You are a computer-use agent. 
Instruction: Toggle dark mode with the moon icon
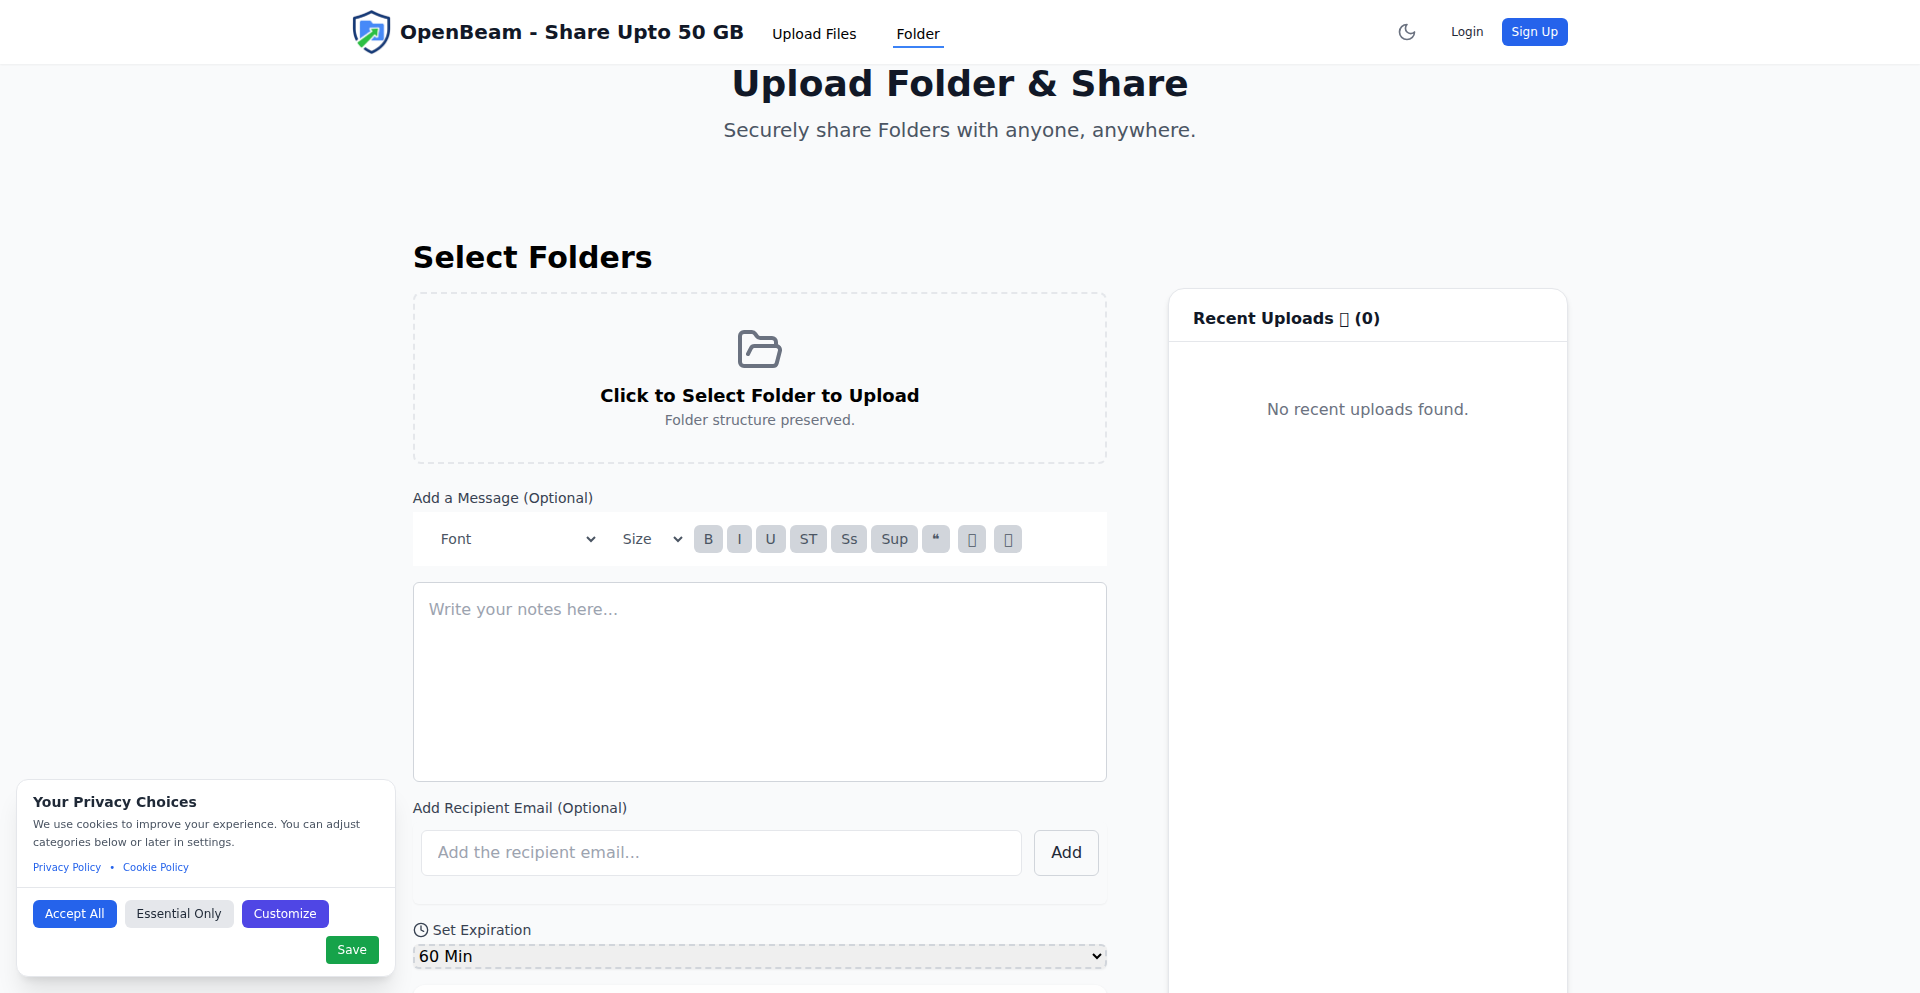click(x=1407, y=32)
